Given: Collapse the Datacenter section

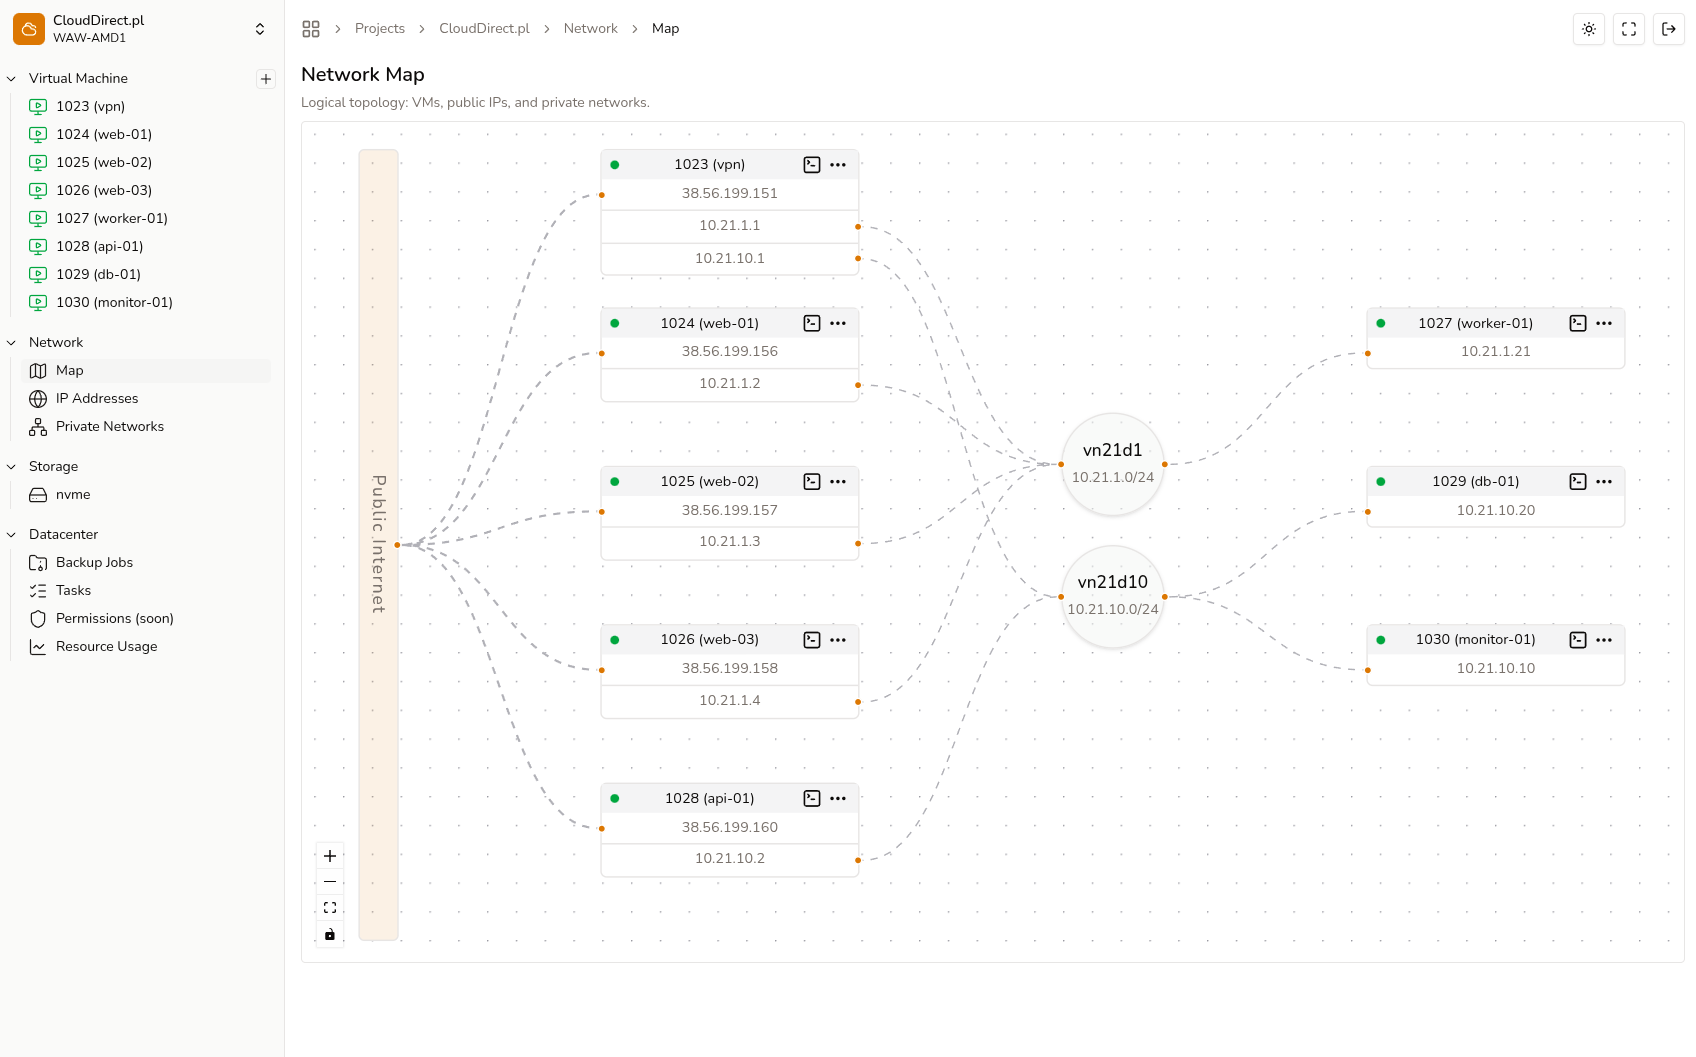Looking at the screenshot, I should 10,534.
